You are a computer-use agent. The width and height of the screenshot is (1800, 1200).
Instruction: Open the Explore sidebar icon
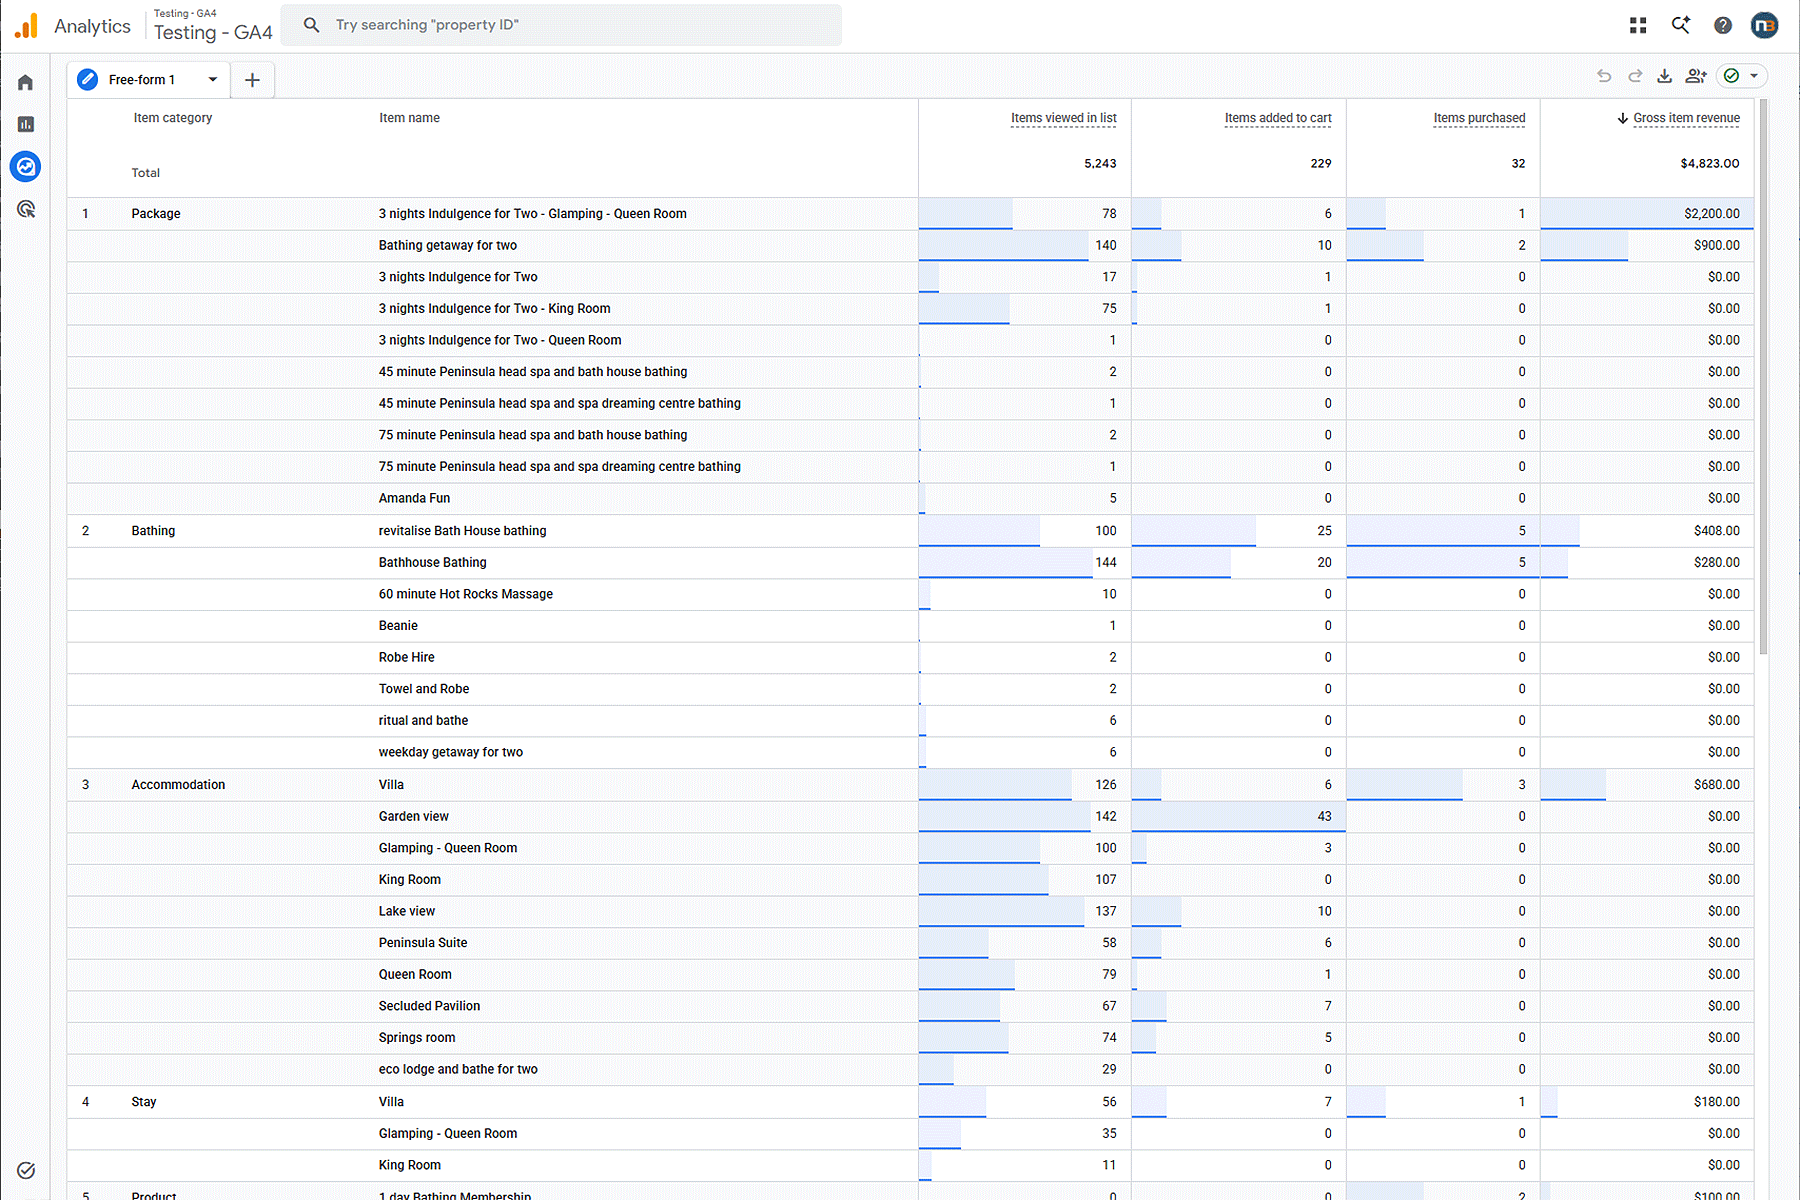click(x=26, y=166)
